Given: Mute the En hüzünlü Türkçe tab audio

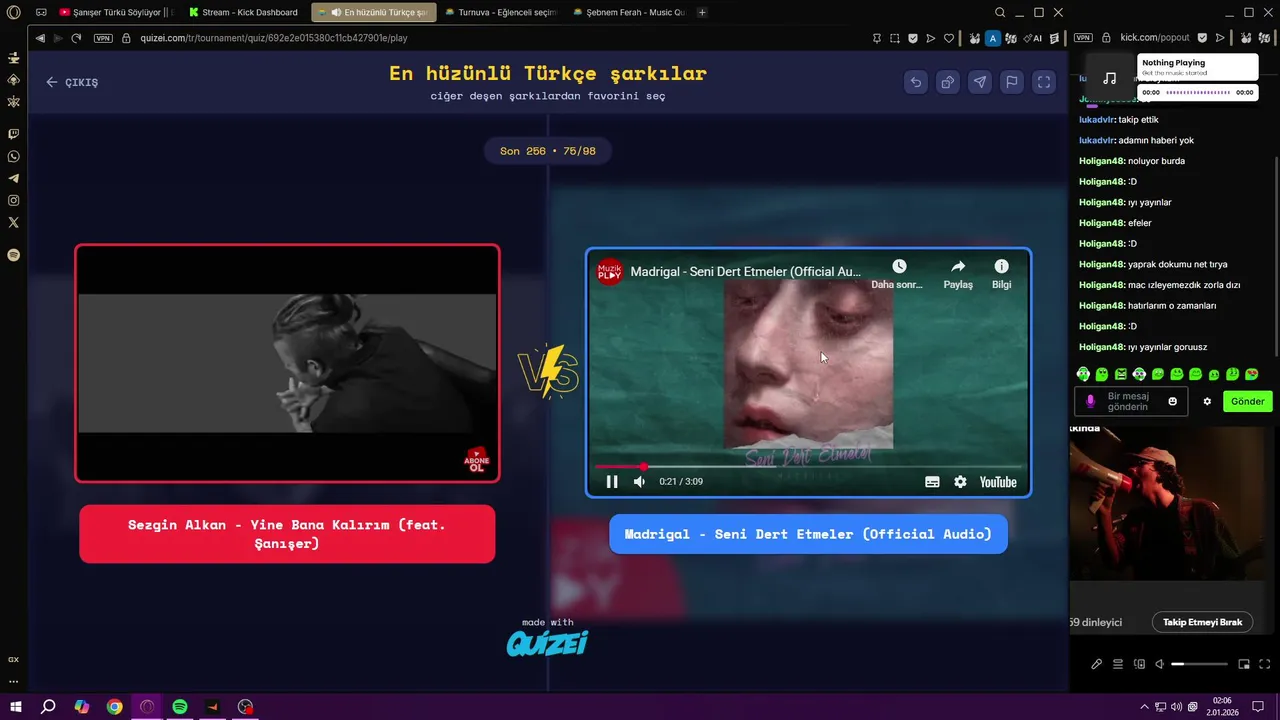Looking at the screenshot, I should (336, 12).
